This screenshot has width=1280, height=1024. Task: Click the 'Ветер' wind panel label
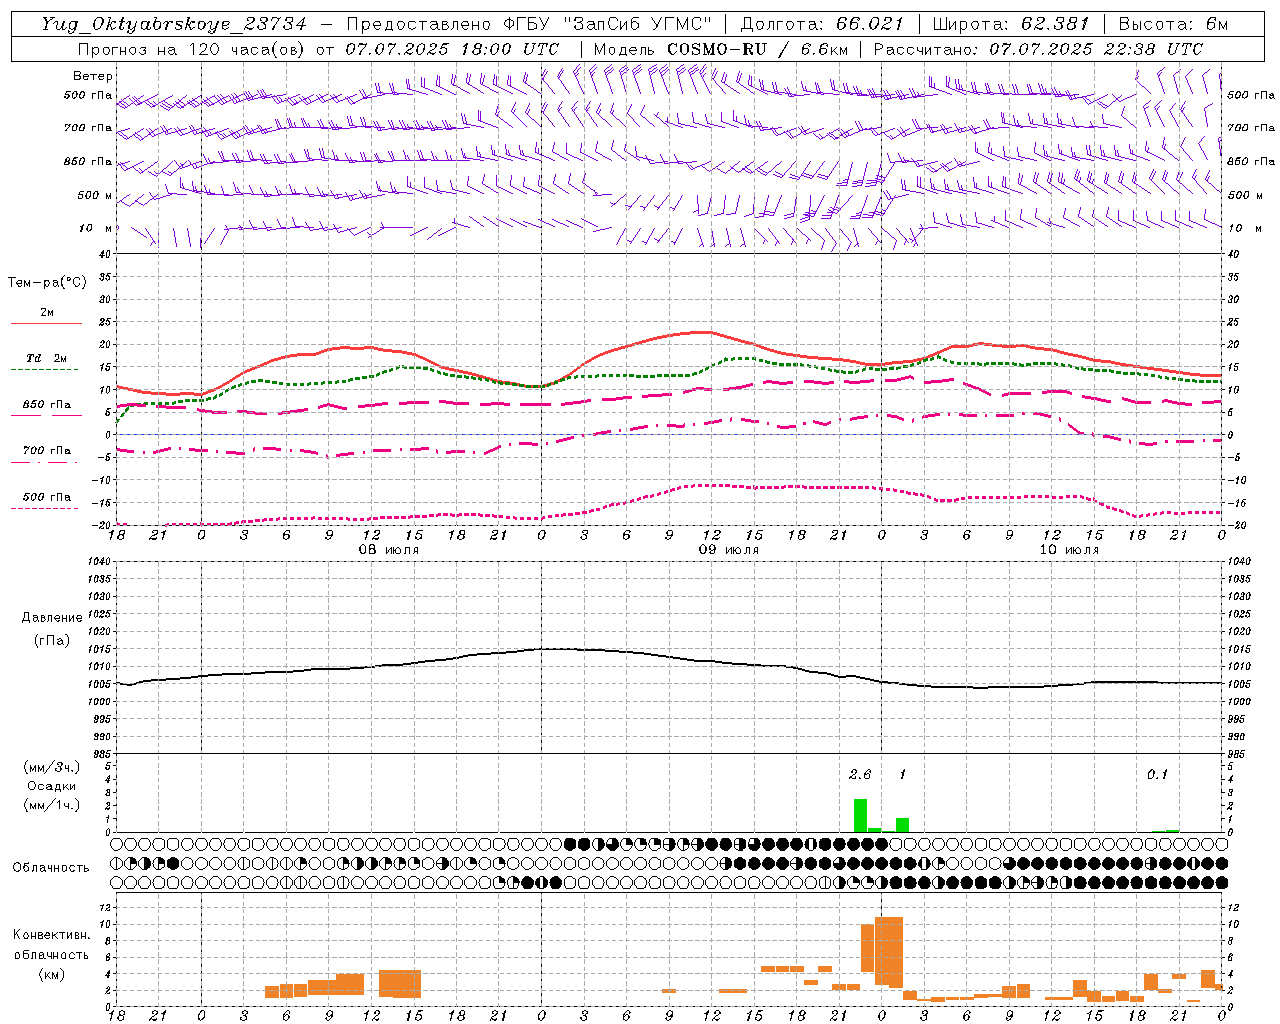tap(93, 76)
